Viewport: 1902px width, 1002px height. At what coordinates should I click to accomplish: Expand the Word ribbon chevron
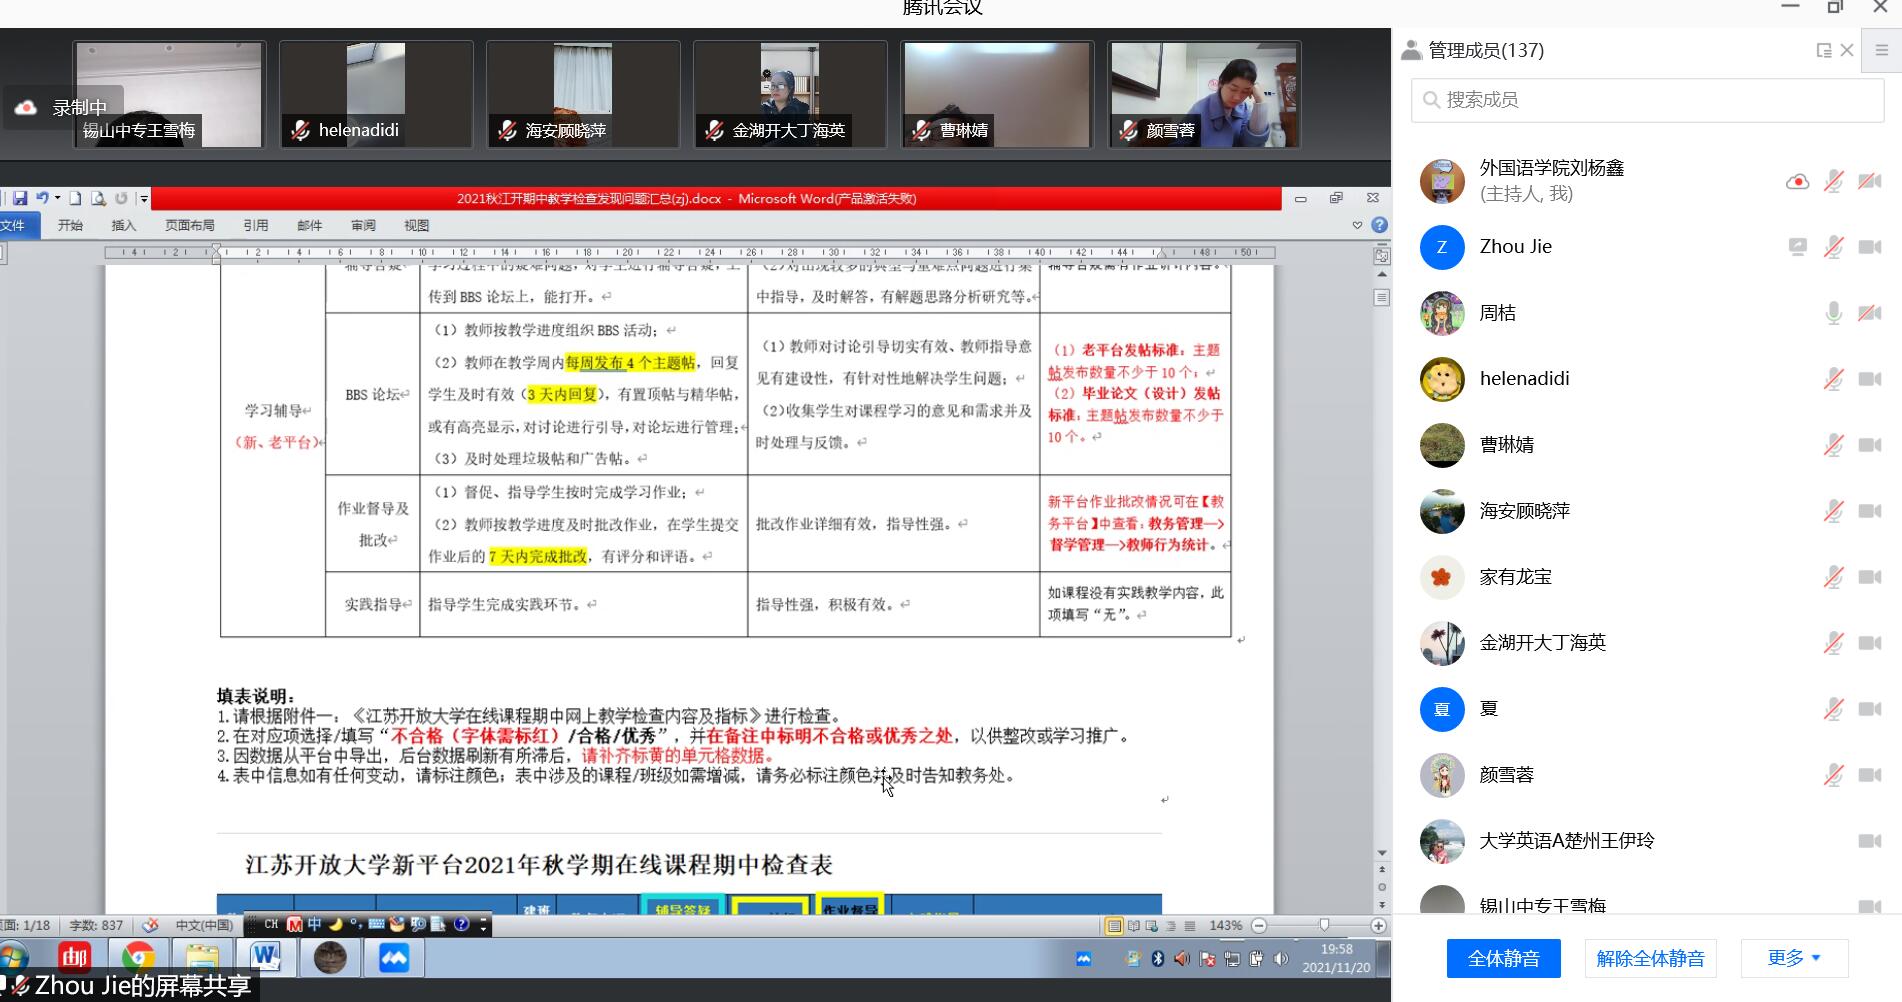pyautogui.click(x=1357, y=225)
